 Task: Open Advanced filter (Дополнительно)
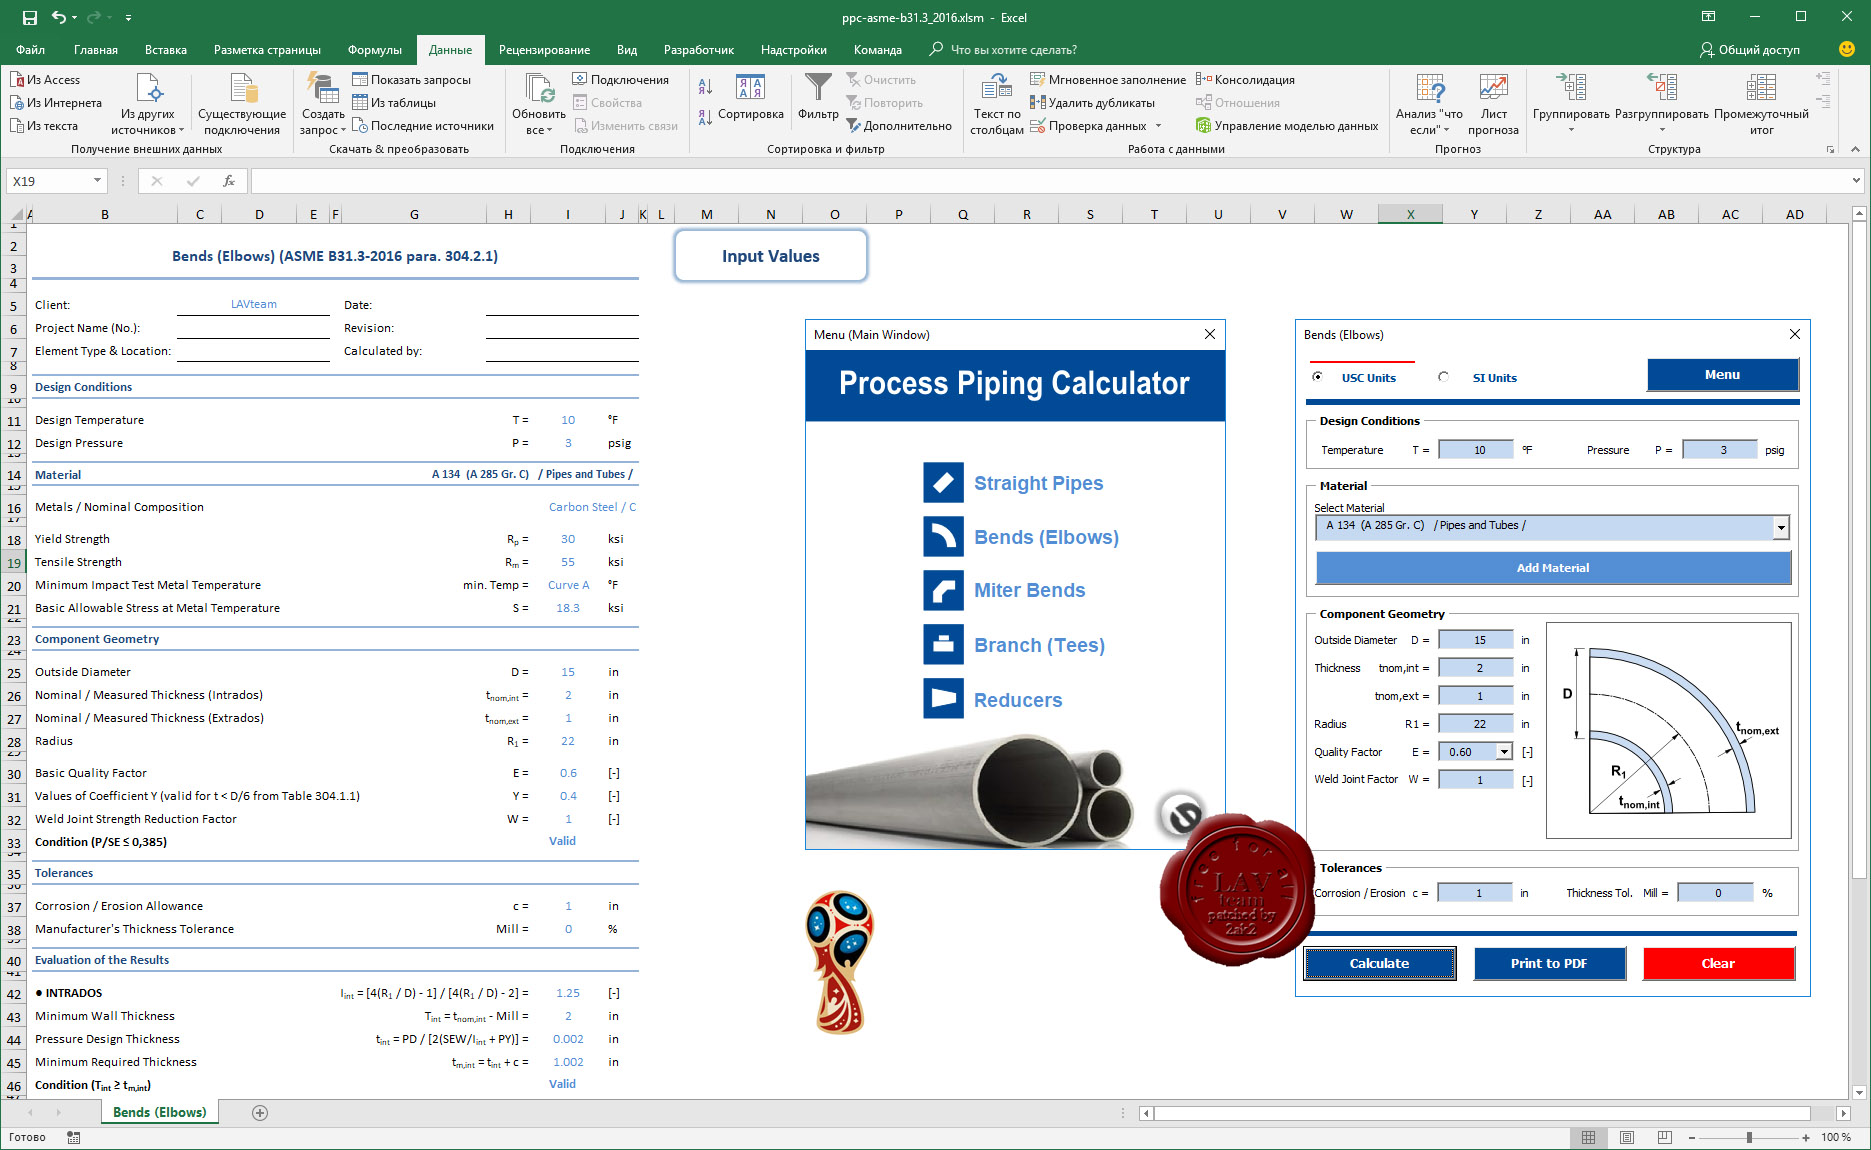point(899,126)
